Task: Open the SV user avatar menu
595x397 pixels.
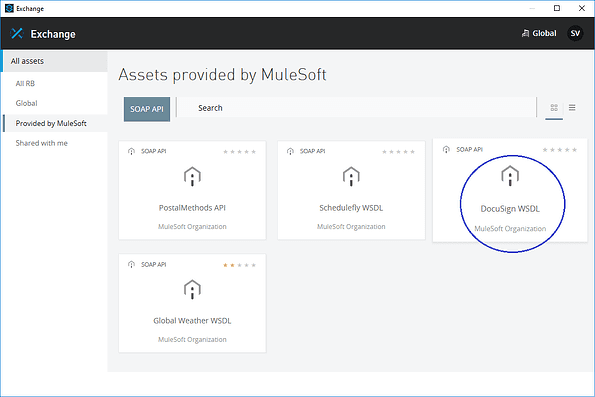Action: pos(575,33)
